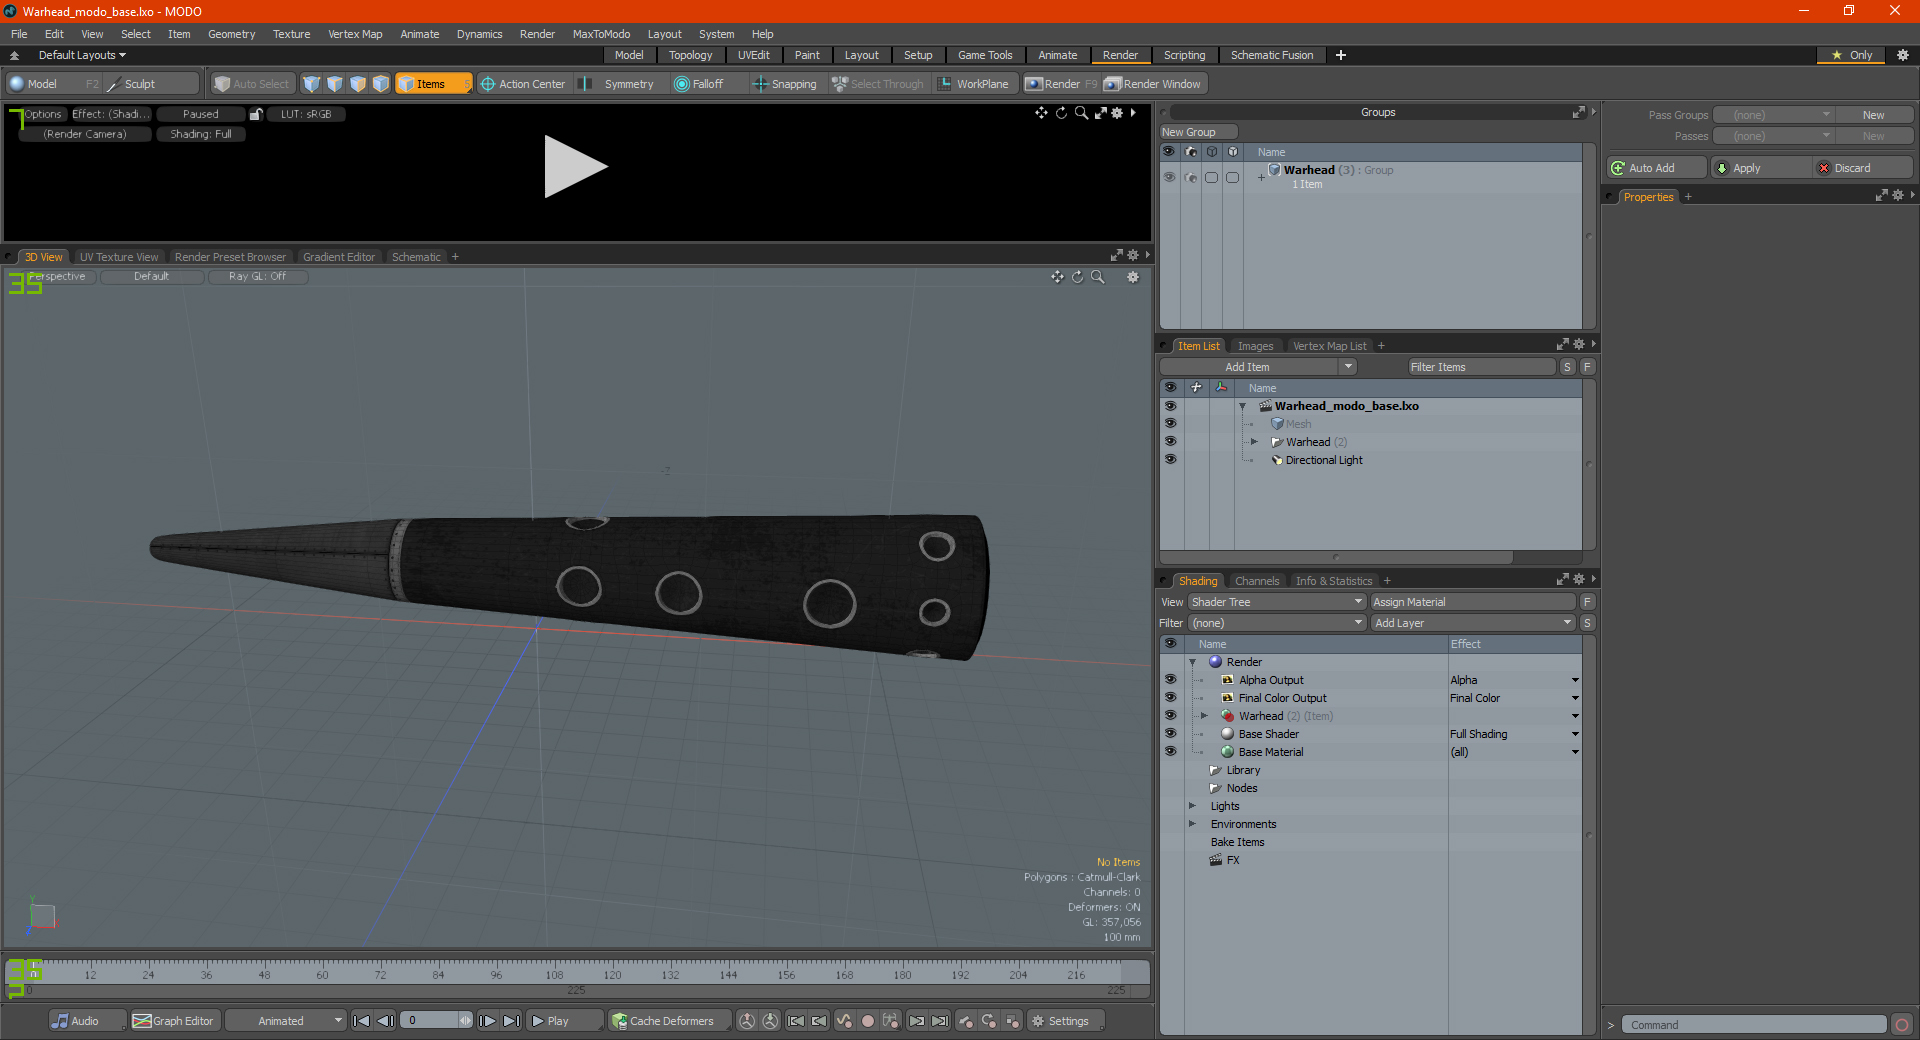
Task: Step to previous frame
Action: click(385, 1021)
